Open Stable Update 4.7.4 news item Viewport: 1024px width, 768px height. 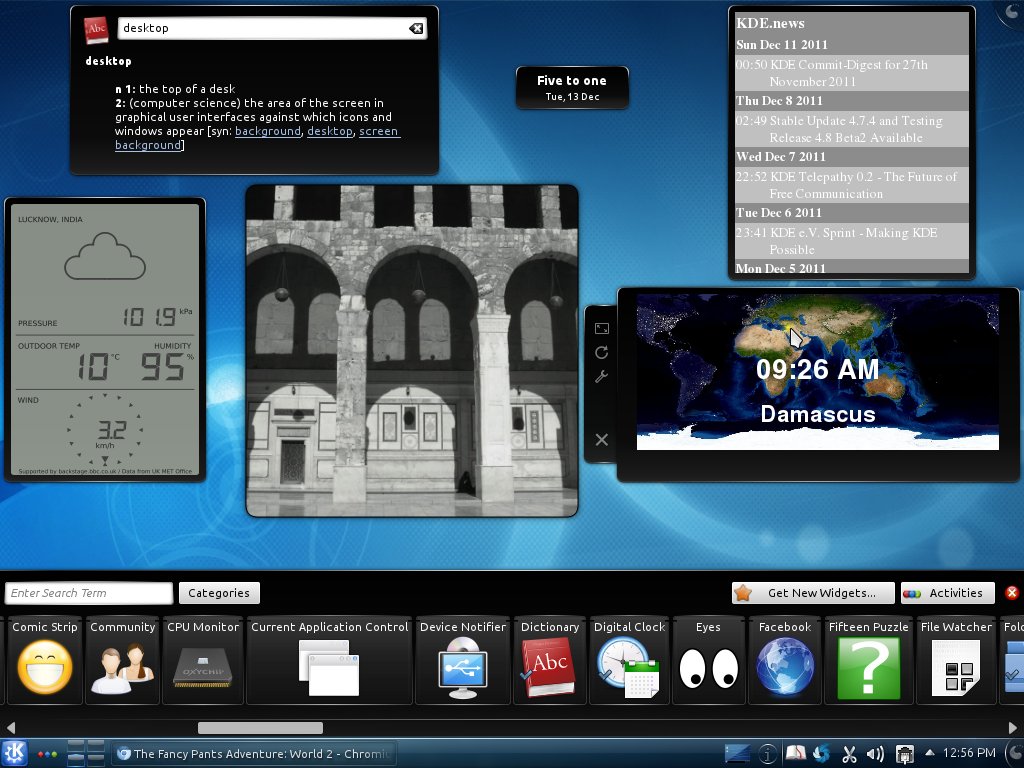point(852,129)
